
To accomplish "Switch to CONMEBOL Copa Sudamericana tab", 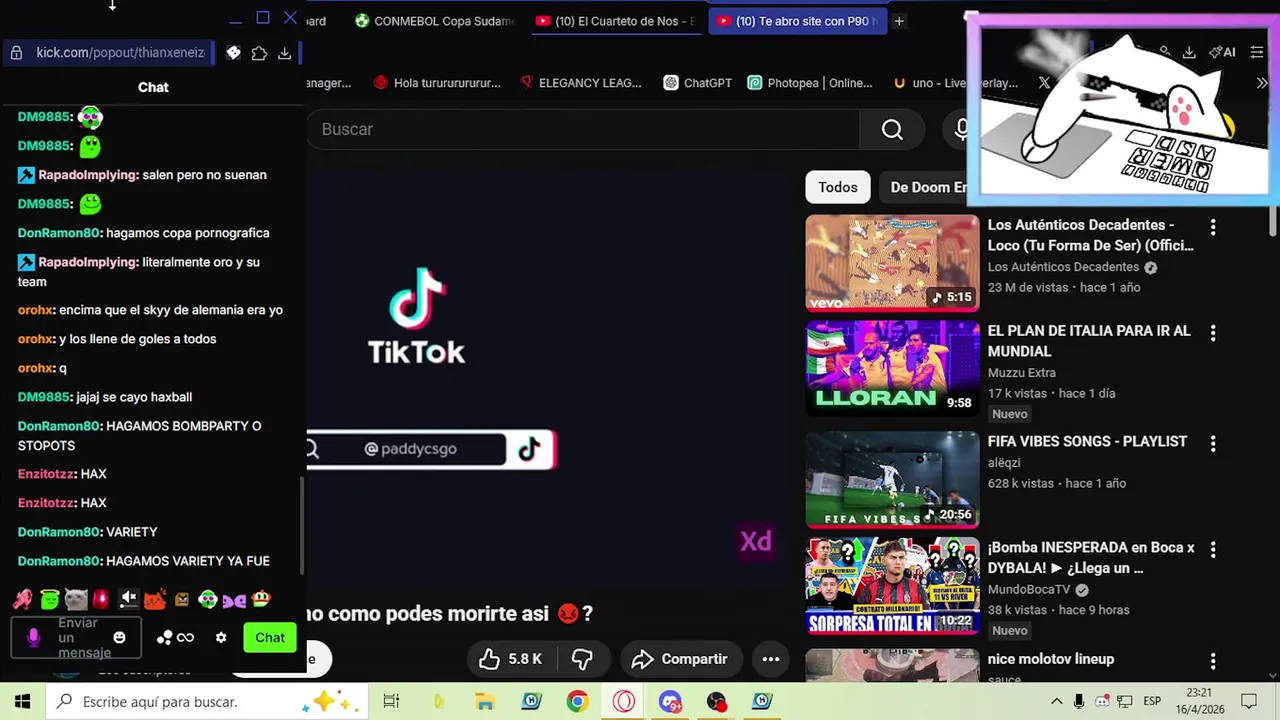I will [435, 21].
